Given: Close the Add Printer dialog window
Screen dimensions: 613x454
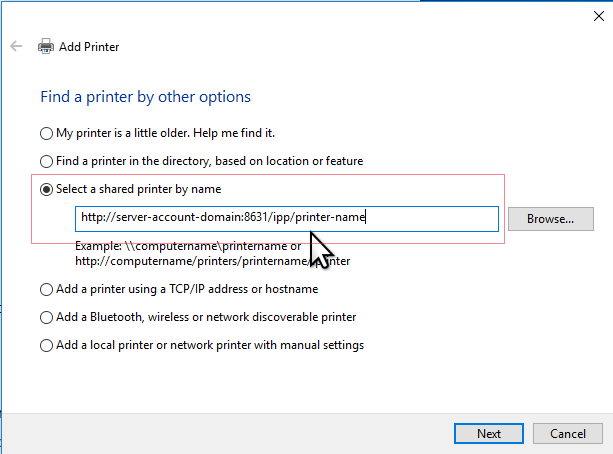Looking at the screenshot, I should (x=598, y=15).
